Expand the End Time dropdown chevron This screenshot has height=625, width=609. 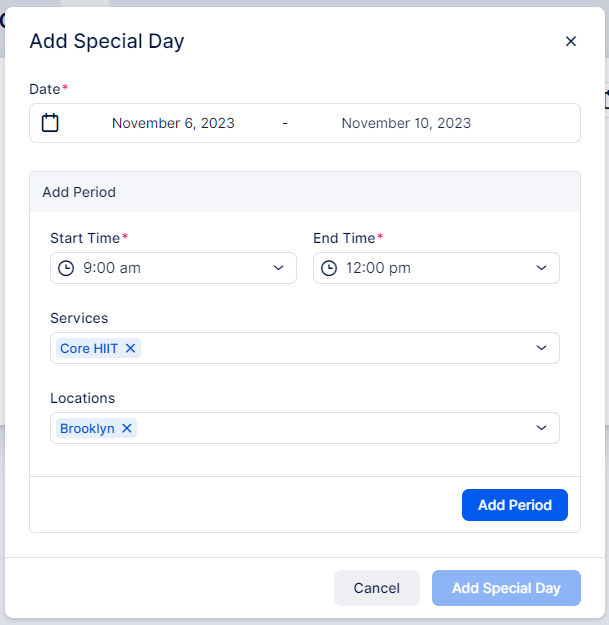coord(541,268)
